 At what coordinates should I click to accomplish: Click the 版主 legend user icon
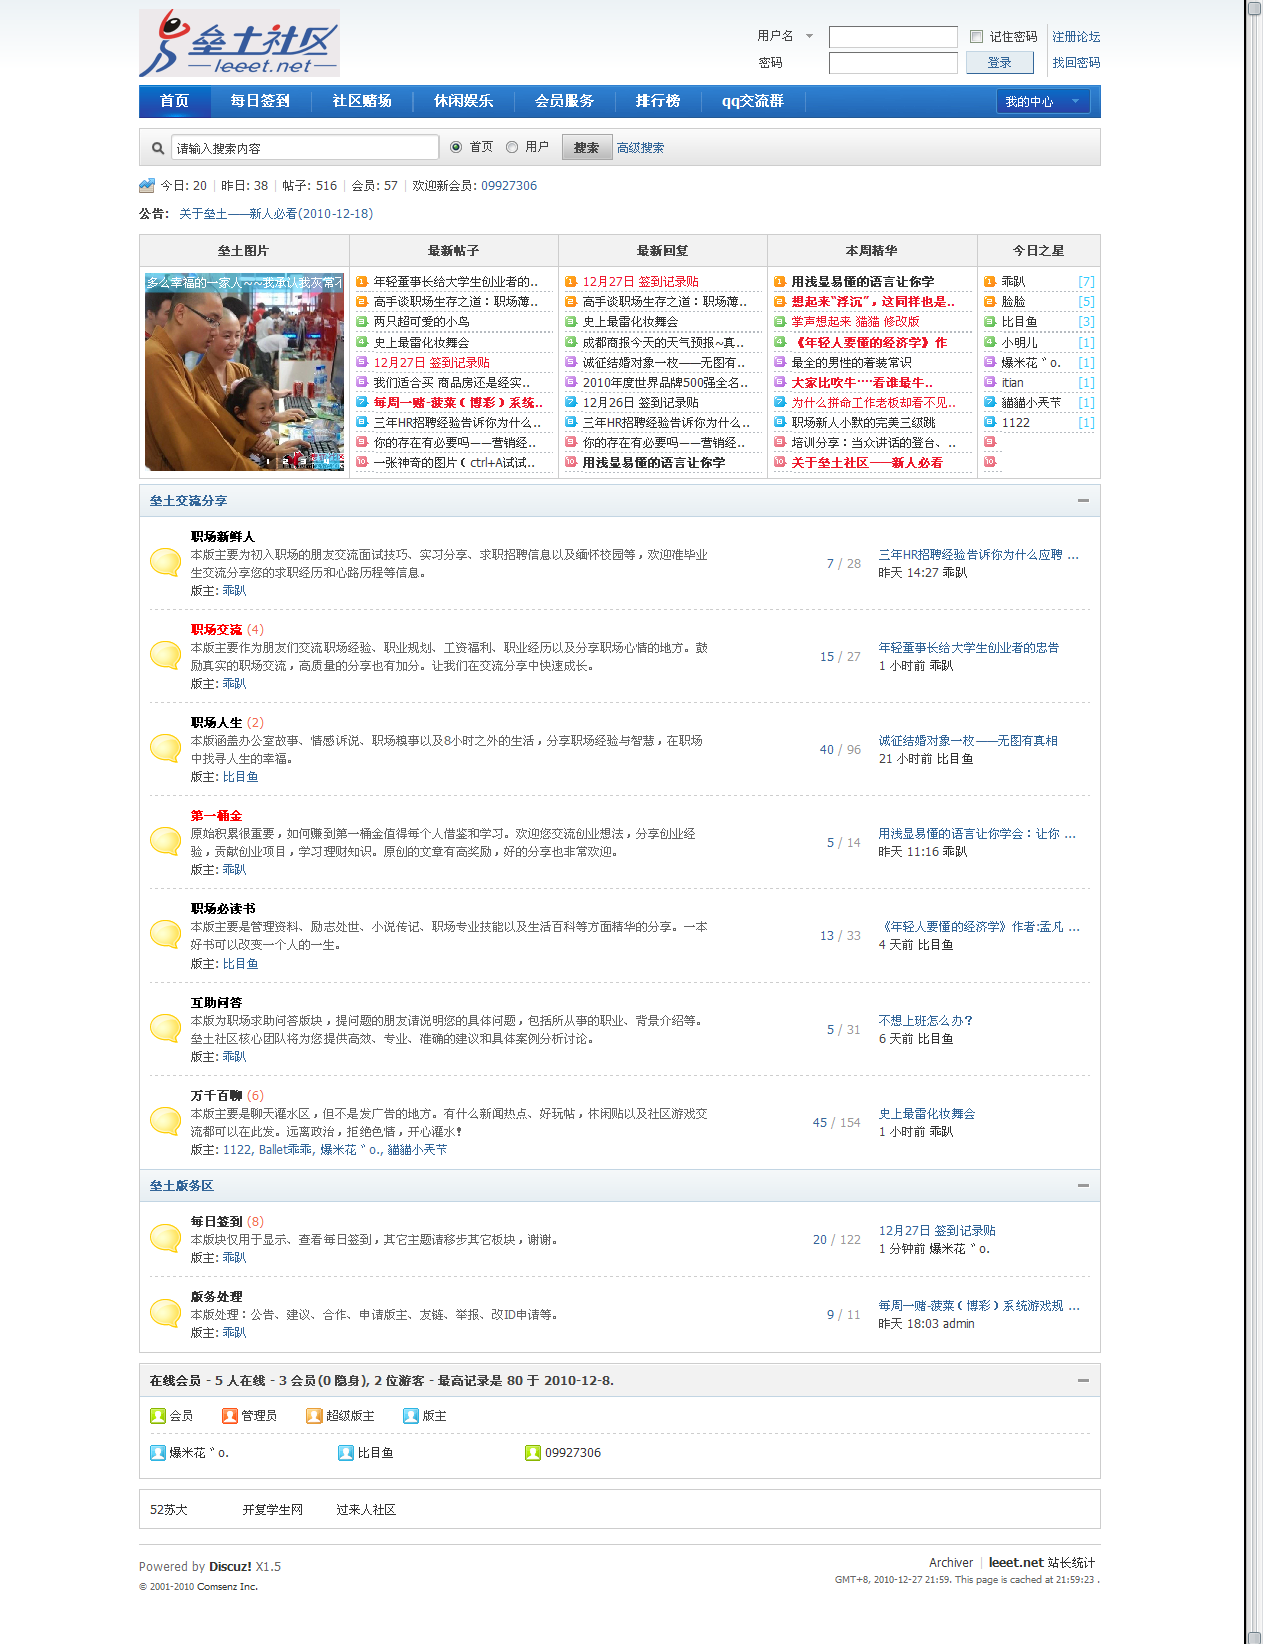(x=411, y=1416)
